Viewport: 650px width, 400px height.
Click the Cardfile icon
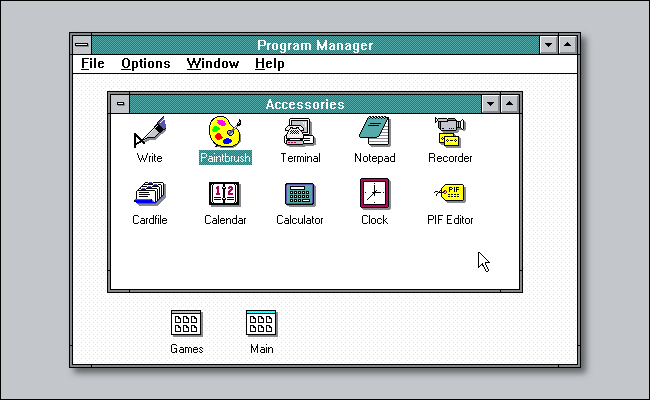click(x=149, y=194)
